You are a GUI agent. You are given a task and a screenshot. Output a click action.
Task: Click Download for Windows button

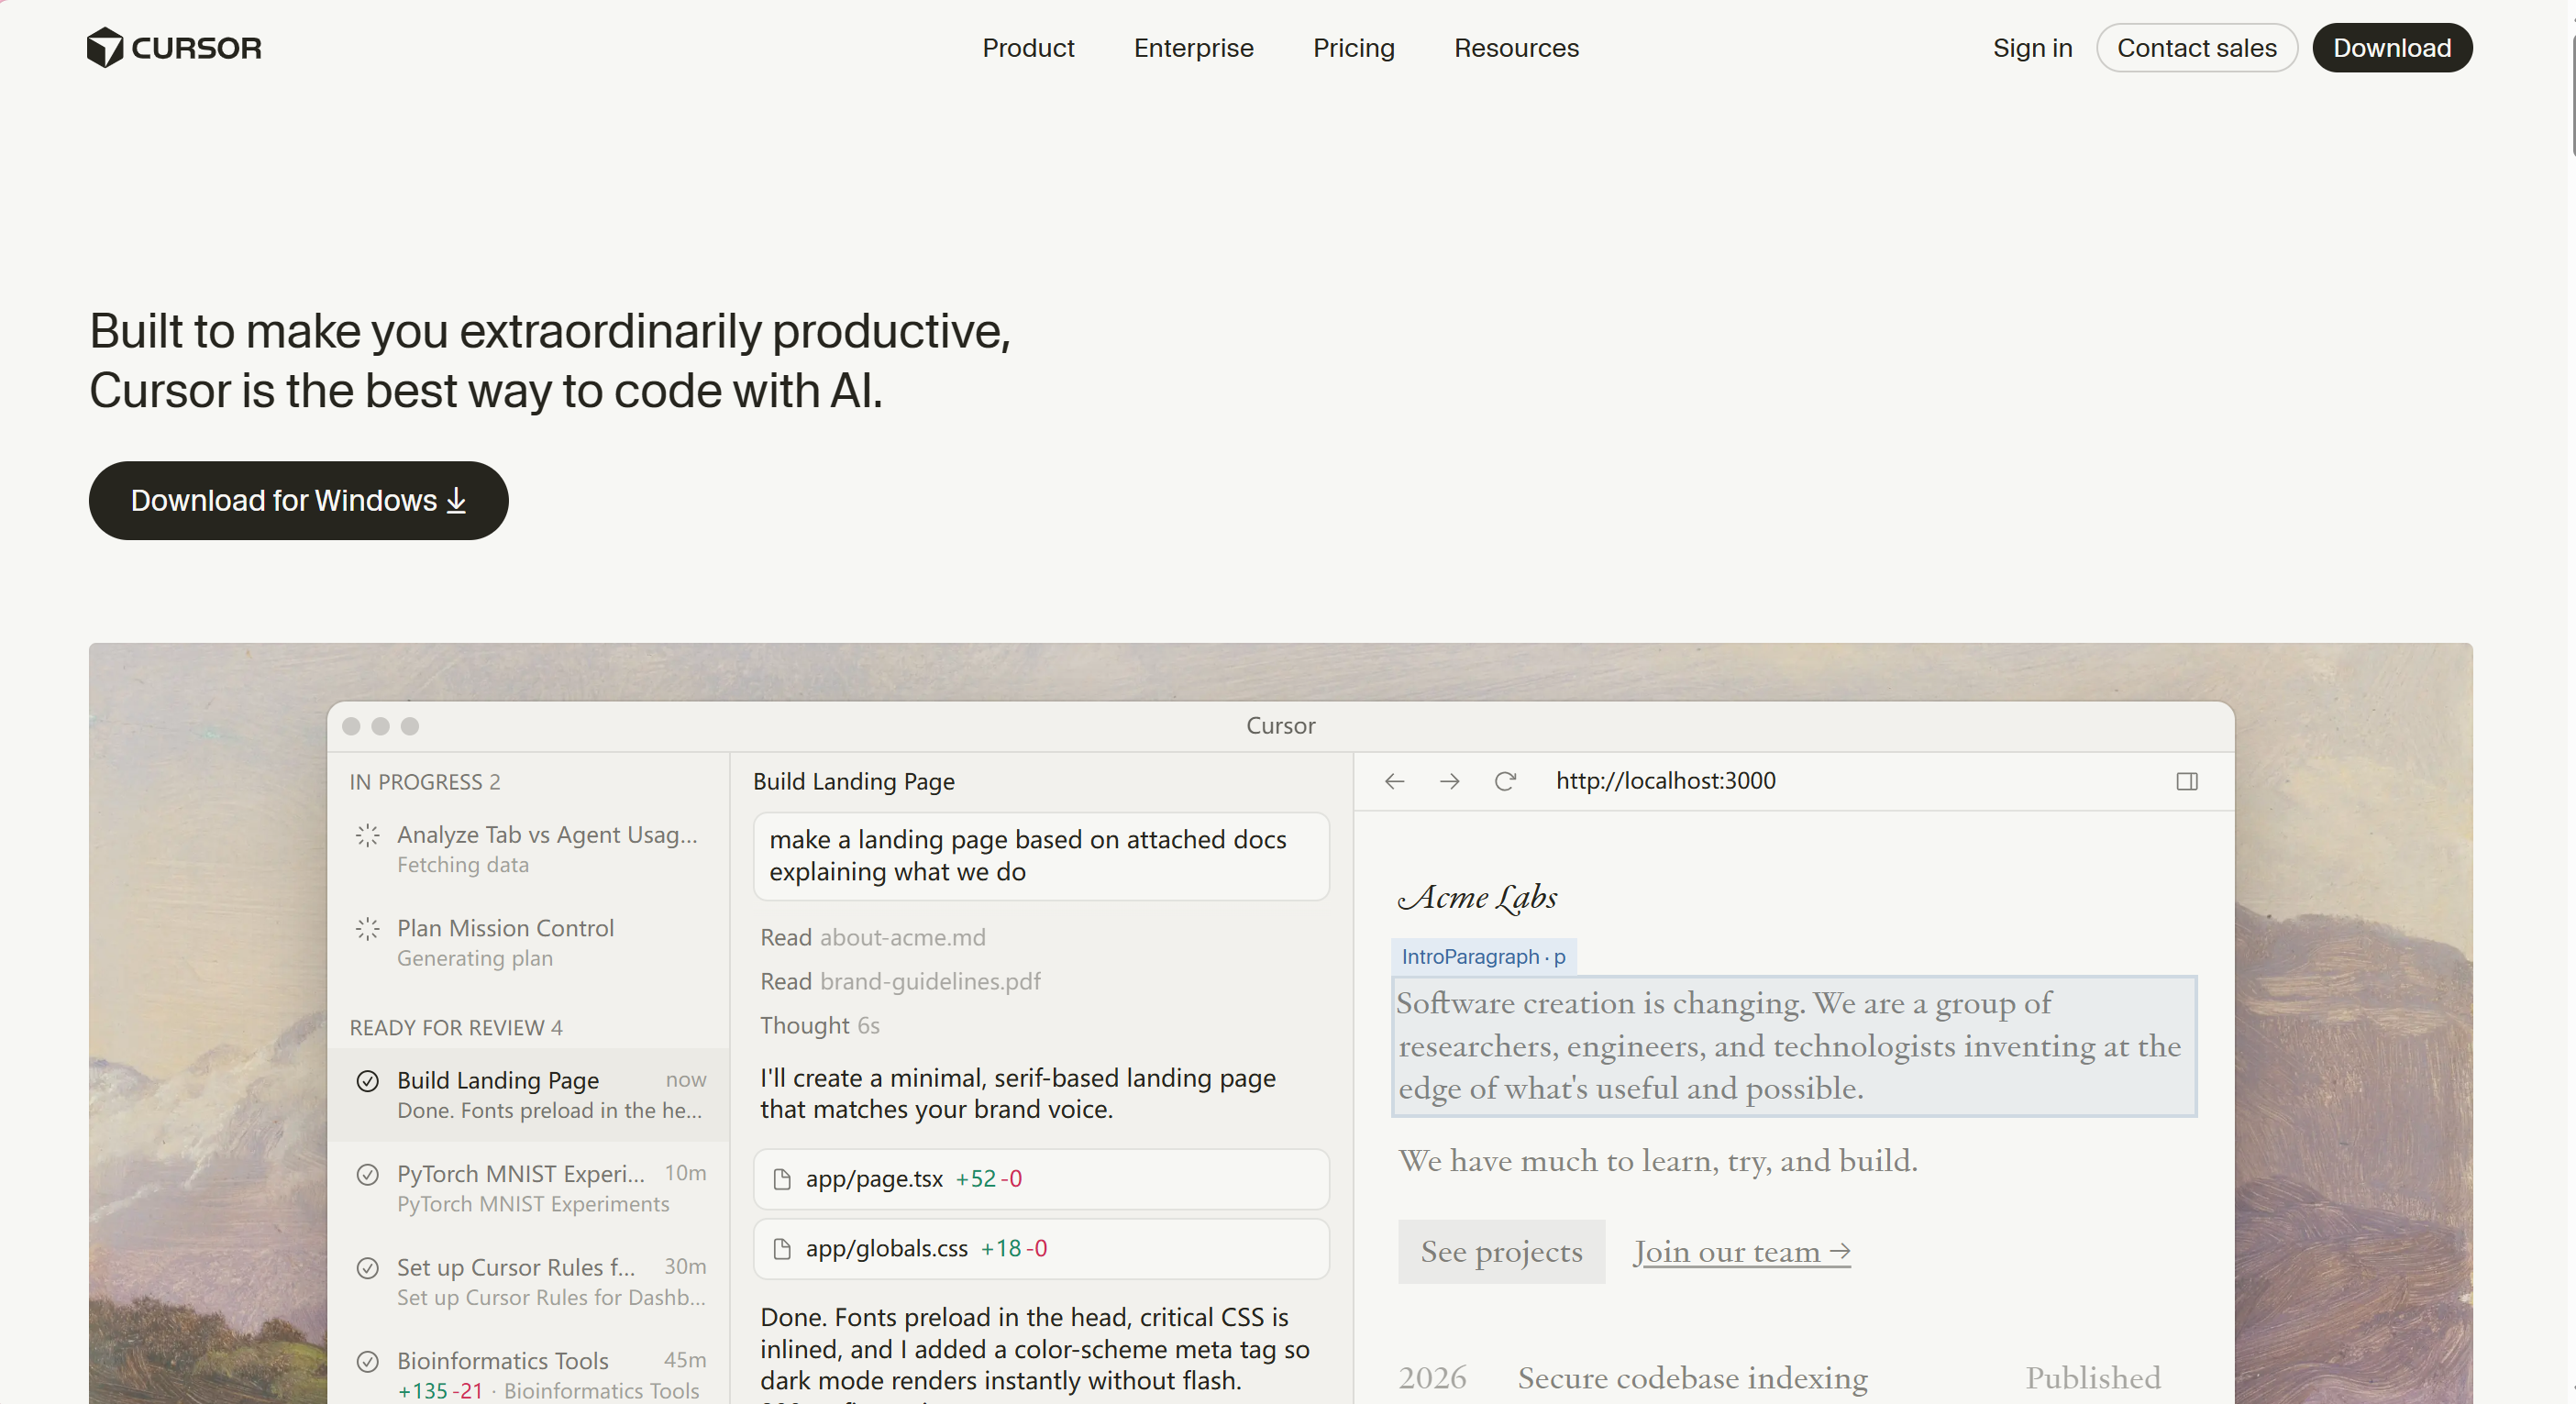pyautogui.click(x=298, y=500)
